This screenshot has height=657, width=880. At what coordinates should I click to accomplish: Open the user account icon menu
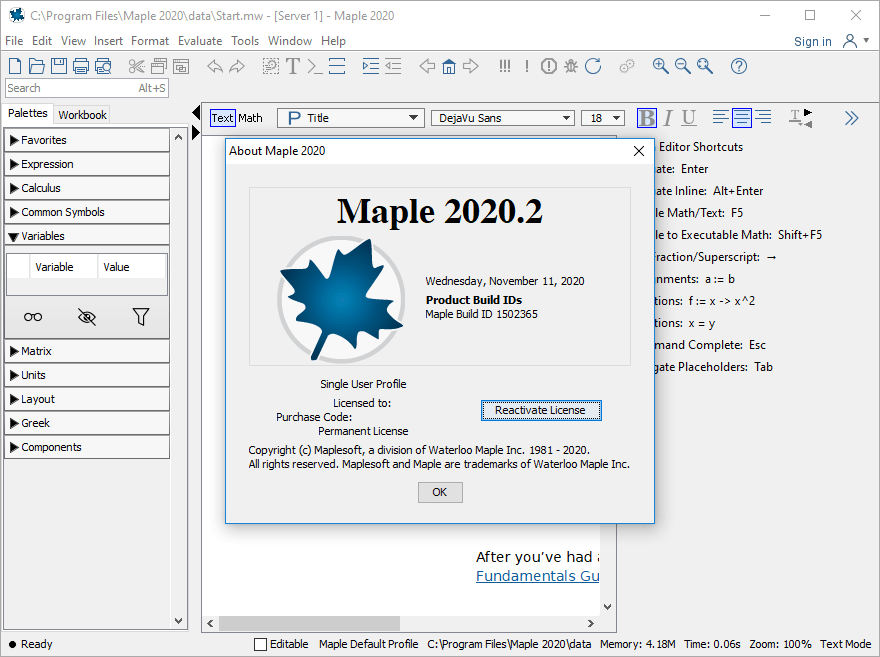coord(855,41)
